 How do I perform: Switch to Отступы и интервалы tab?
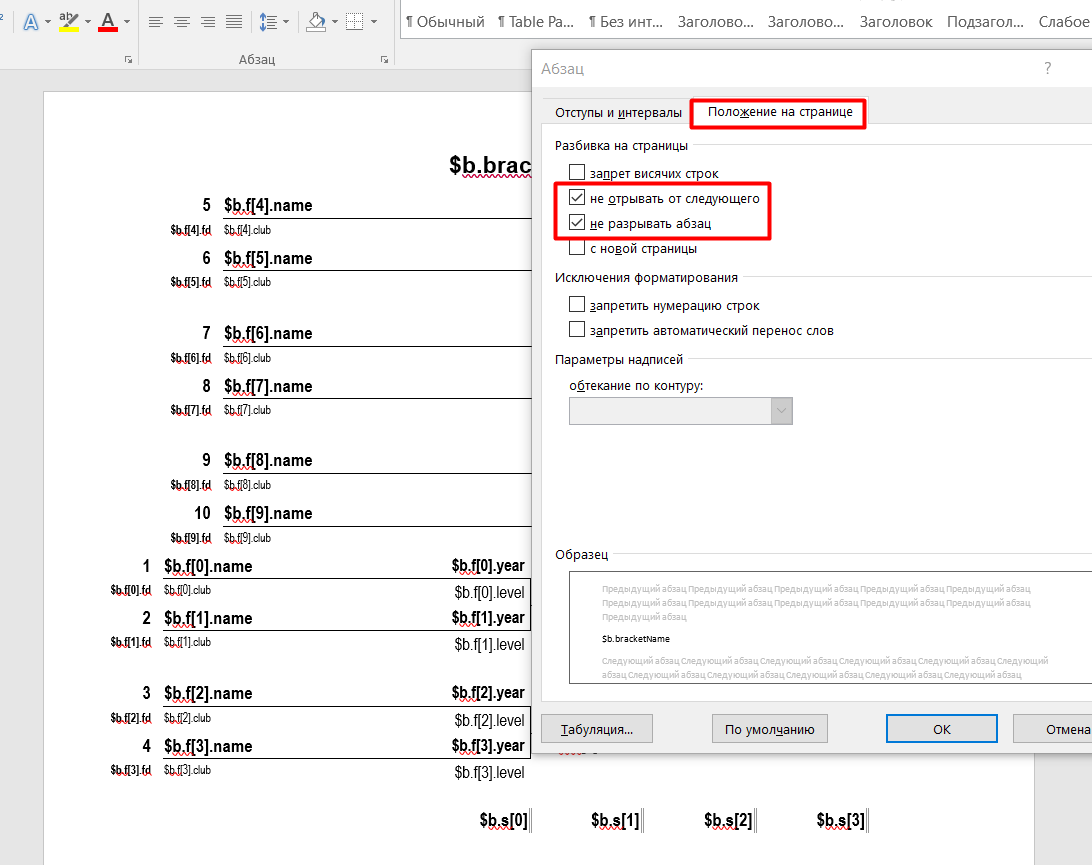pos(618,113)
